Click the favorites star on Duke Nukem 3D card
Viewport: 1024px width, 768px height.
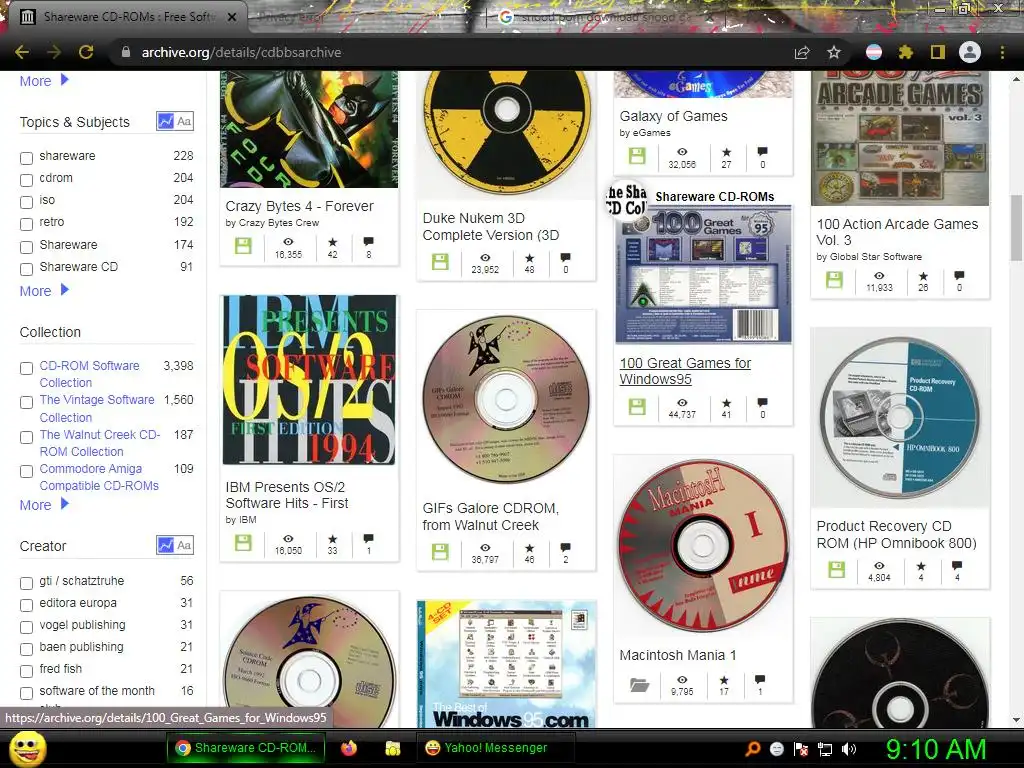529,258
